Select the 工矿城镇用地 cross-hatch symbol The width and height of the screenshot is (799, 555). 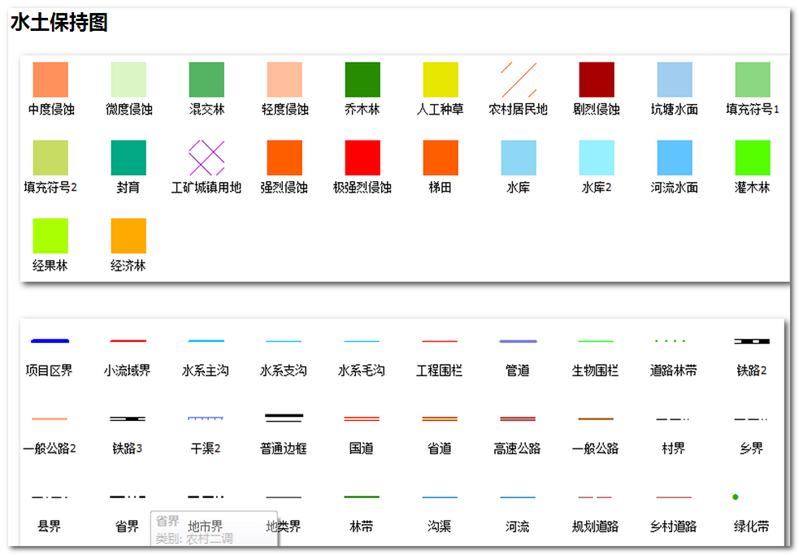pyautogui.click(x=206, y=157)
